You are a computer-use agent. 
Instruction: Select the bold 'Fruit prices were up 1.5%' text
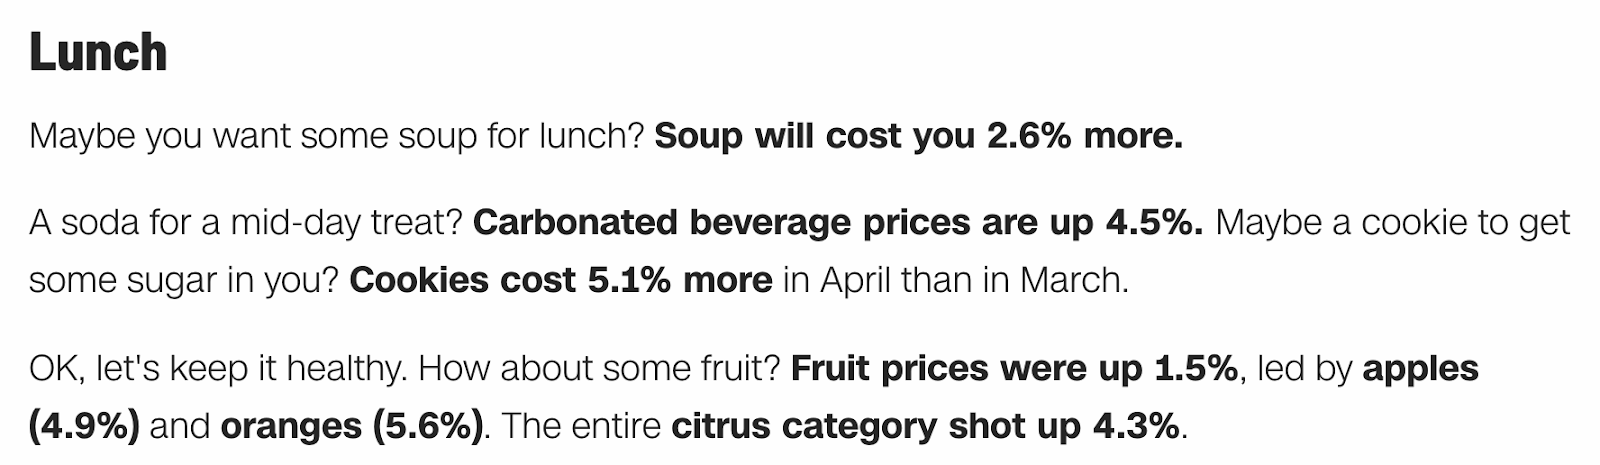pos(1015,369)
